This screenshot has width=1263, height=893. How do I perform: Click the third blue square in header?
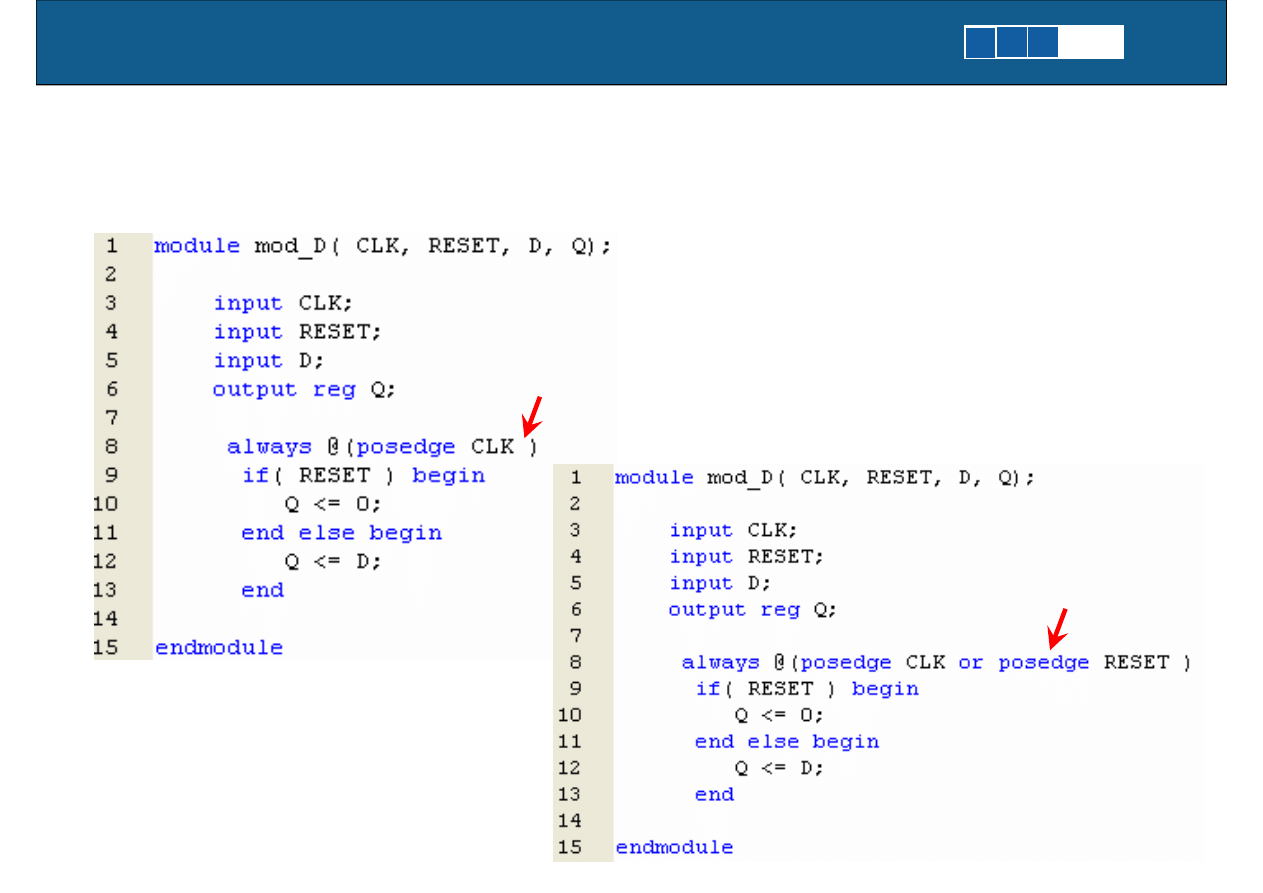[x=1043, y=42]
